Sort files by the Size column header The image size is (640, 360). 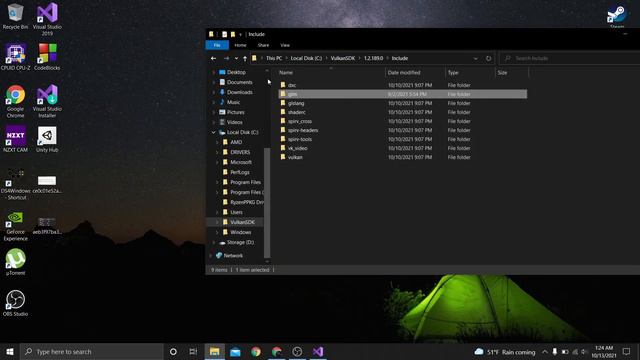(512, 72)
